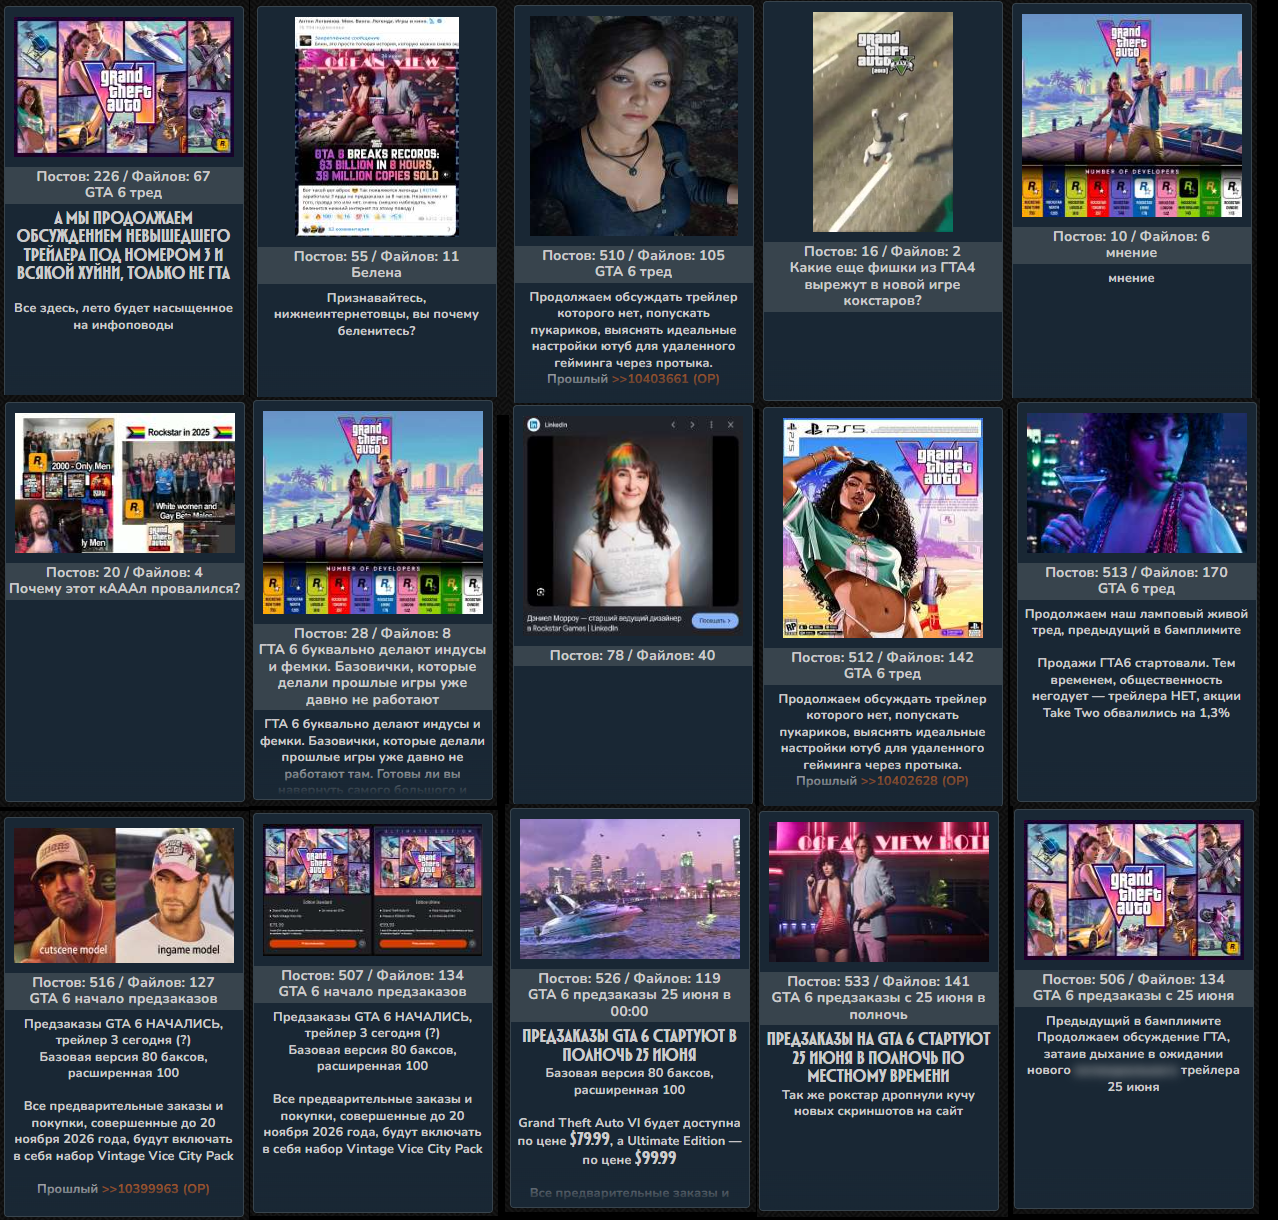Open the 'GTA 6 breaks records' thumbnail in Белена thread
The image size is (1278, 1220).
377,126
